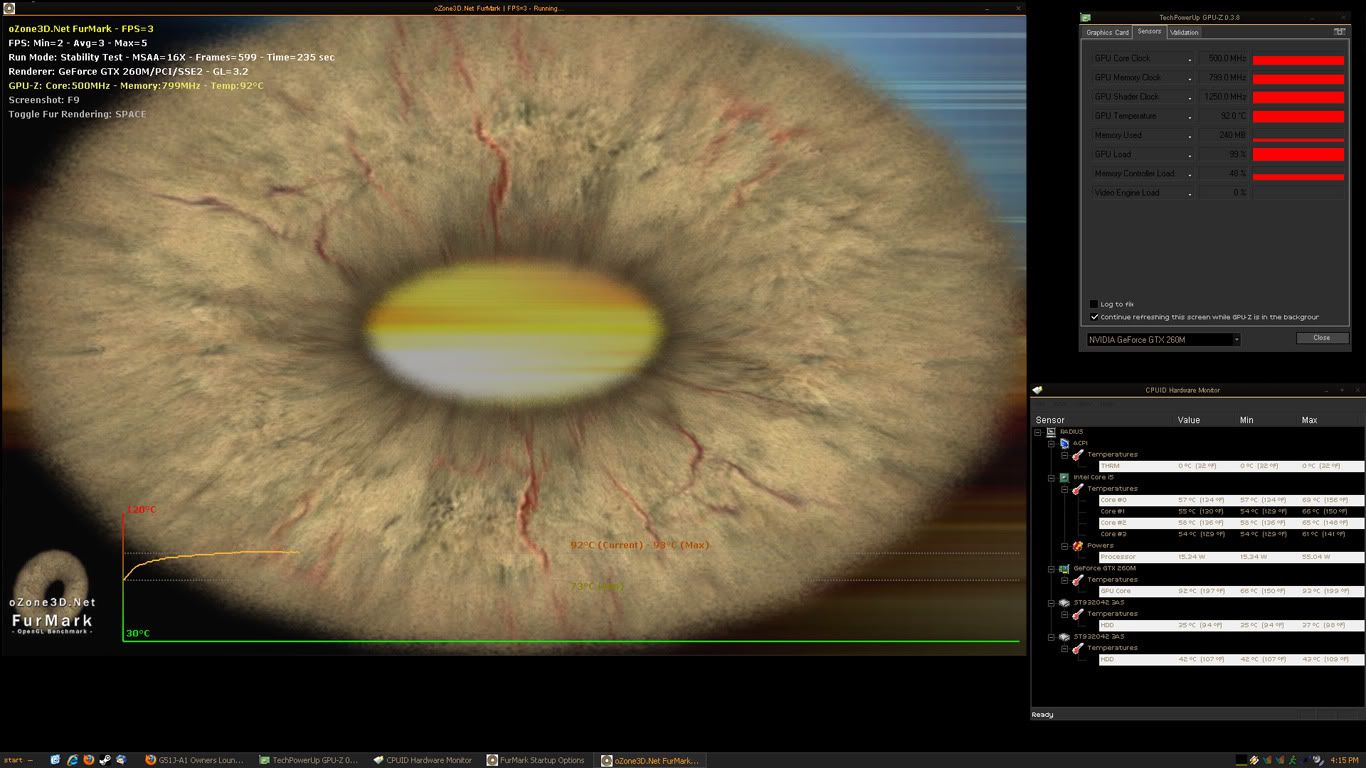1366x768 pixels.
Task: Click the GPU-Z title bar app icon
Action: tap(1086, 17)
